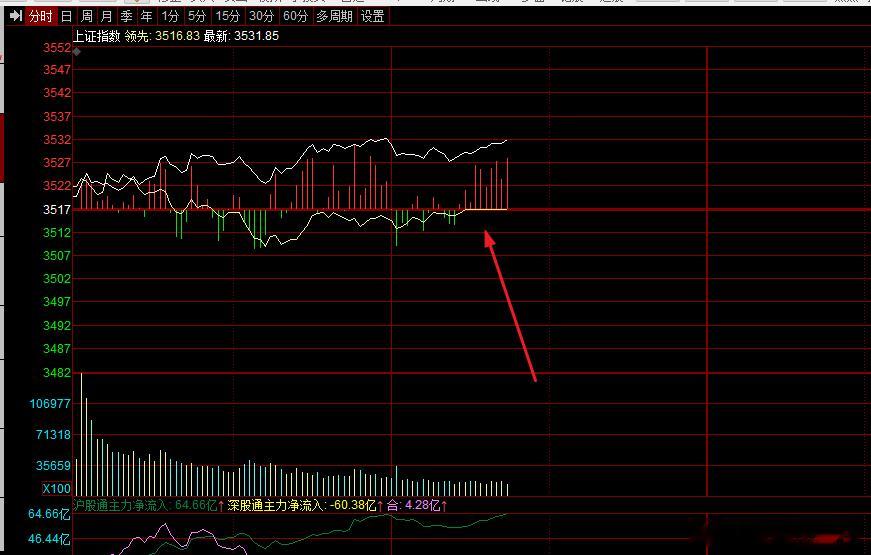Click the 3512 price axis label
This screenshot has height=555, width=871.
[x=57, y=232]
